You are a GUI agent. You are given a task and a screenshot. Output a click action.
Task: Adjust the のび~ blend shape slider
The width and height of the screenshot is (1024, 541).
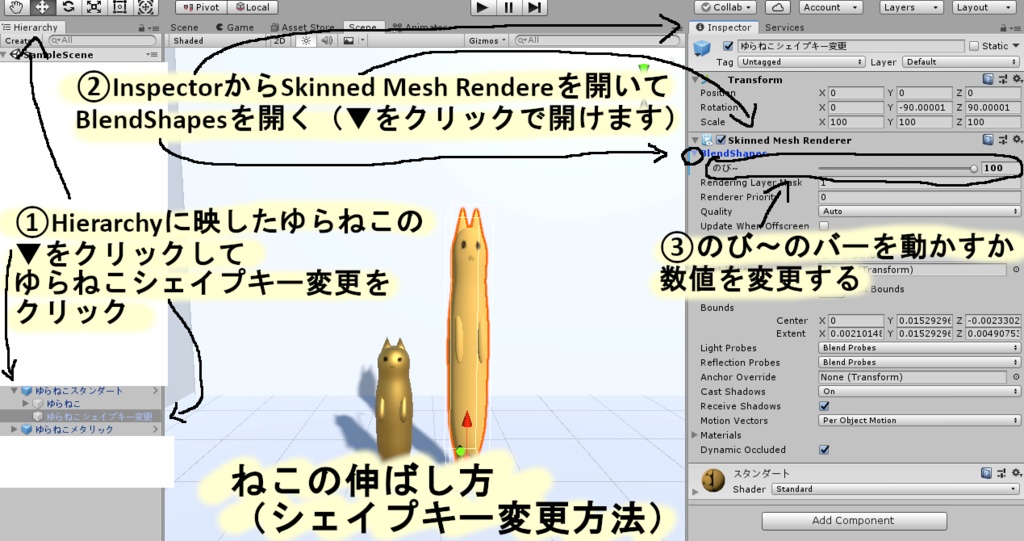click(897, 169)
